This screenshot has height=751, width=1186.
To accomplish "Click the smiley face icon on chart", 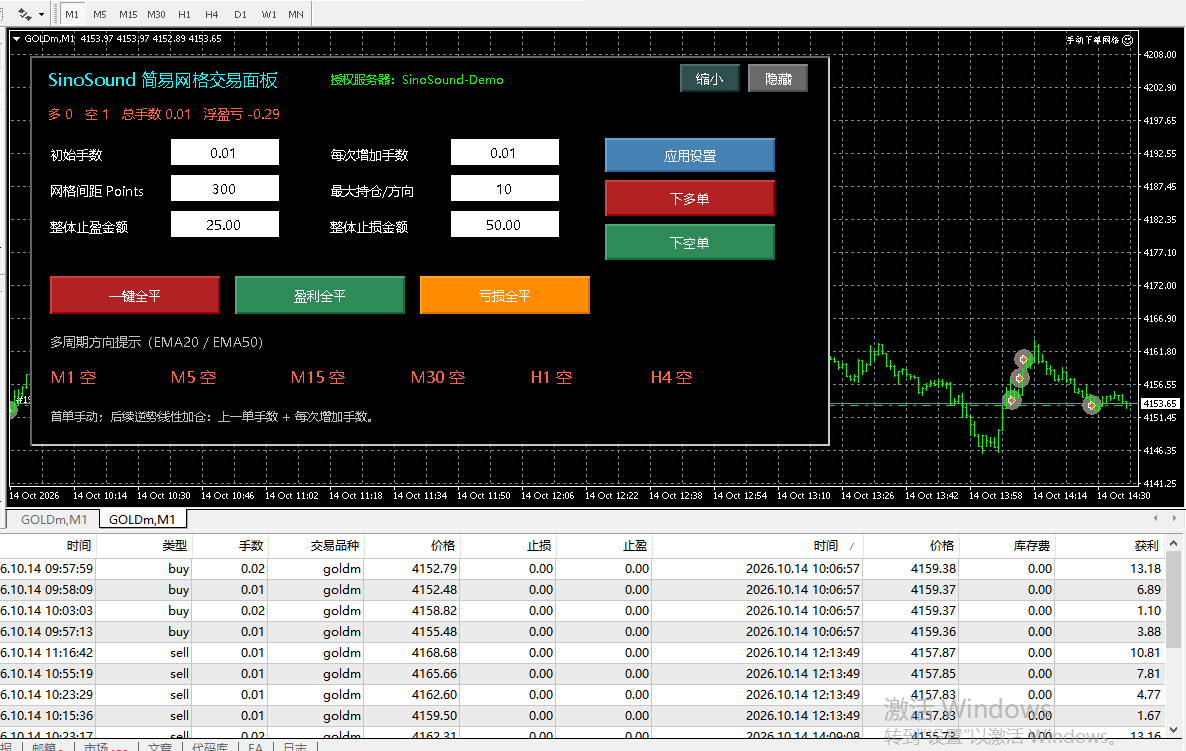I will pyautogui.click(x=1128, y=40).
